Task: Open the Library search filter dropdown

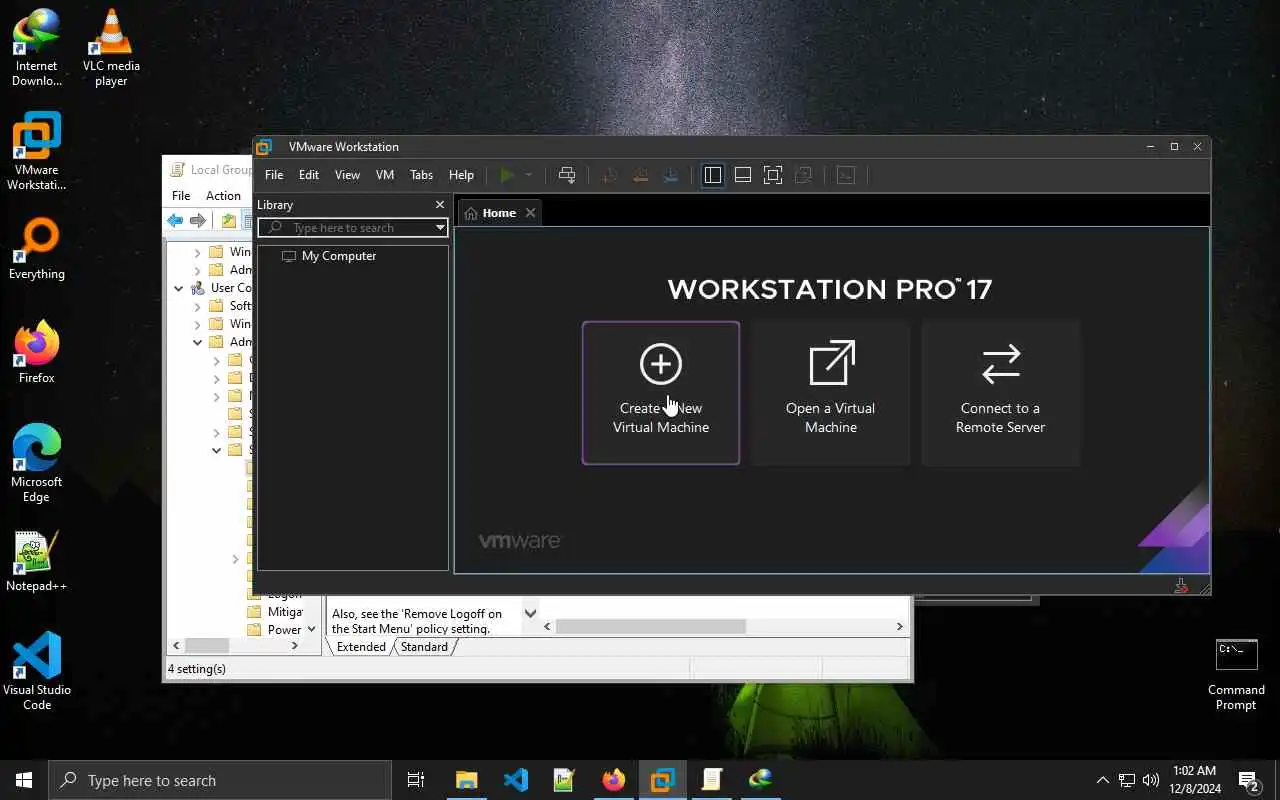Action: pyautogui.click(x=439, y=228)
